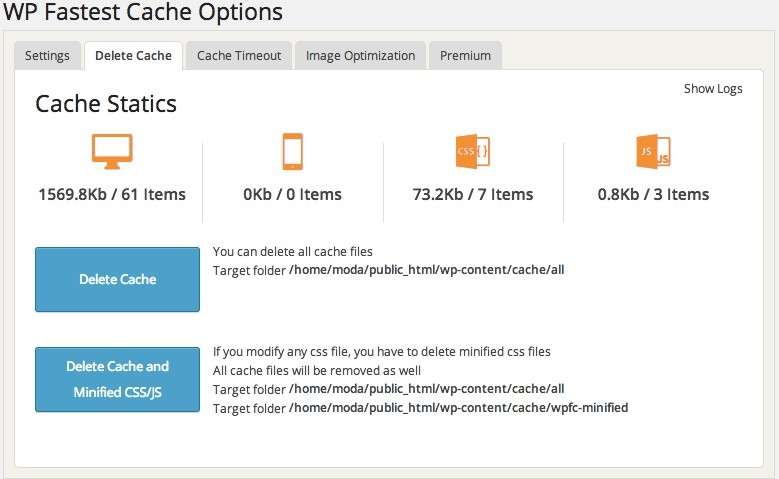Click the orange JS file icon
Viewport: 779px width, 479px height.
pyautogui.click(x=653, y=151)
